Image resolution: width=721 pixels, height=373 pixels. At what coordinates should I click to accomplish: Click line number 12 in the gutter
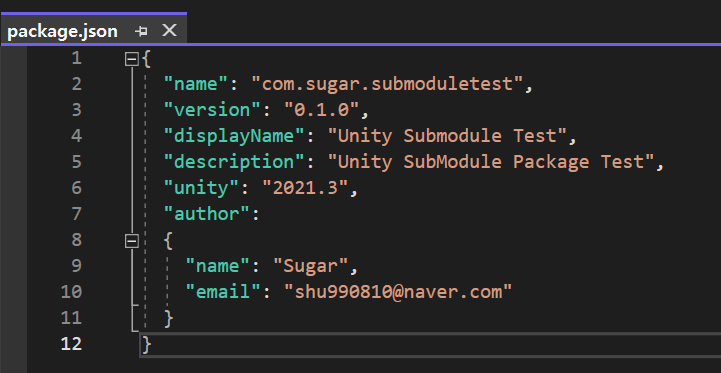click(x=71, y=344)
